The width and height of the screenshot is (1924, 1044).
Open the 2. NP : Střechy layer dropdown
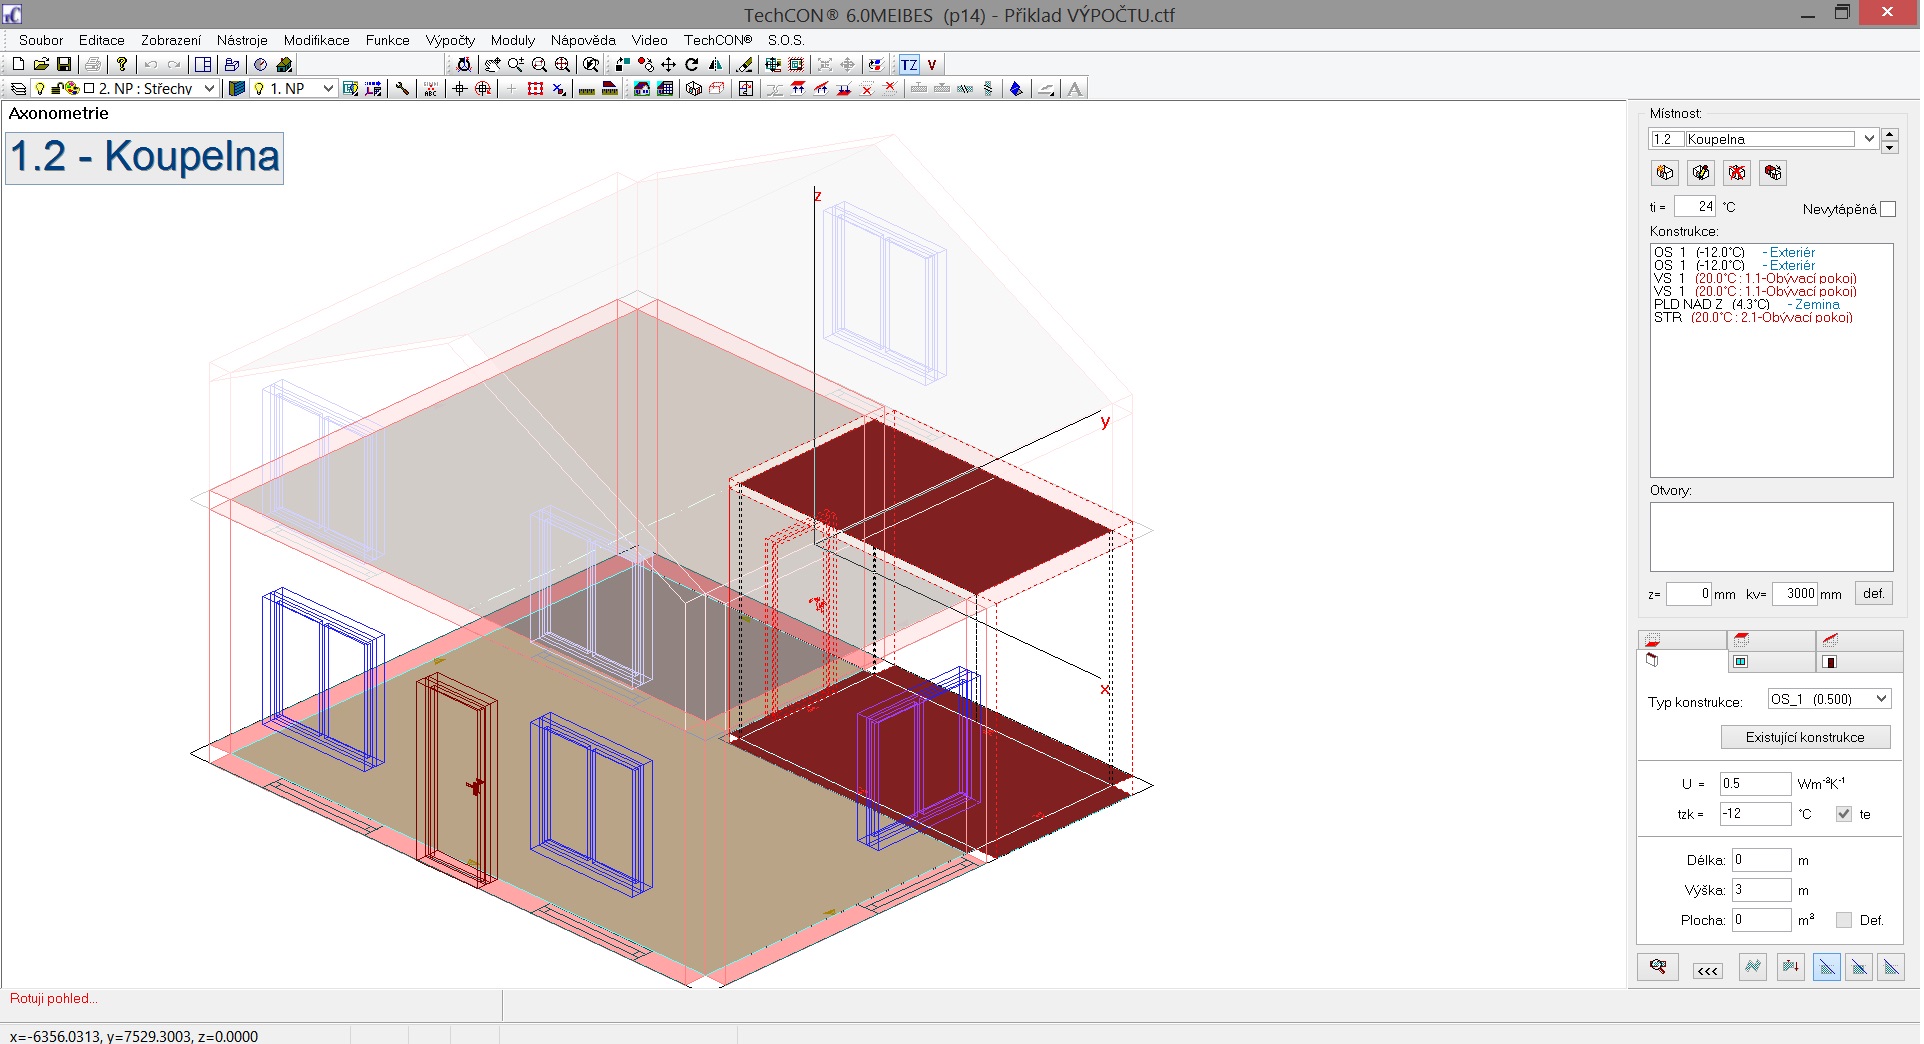click(x=209, y=89)
